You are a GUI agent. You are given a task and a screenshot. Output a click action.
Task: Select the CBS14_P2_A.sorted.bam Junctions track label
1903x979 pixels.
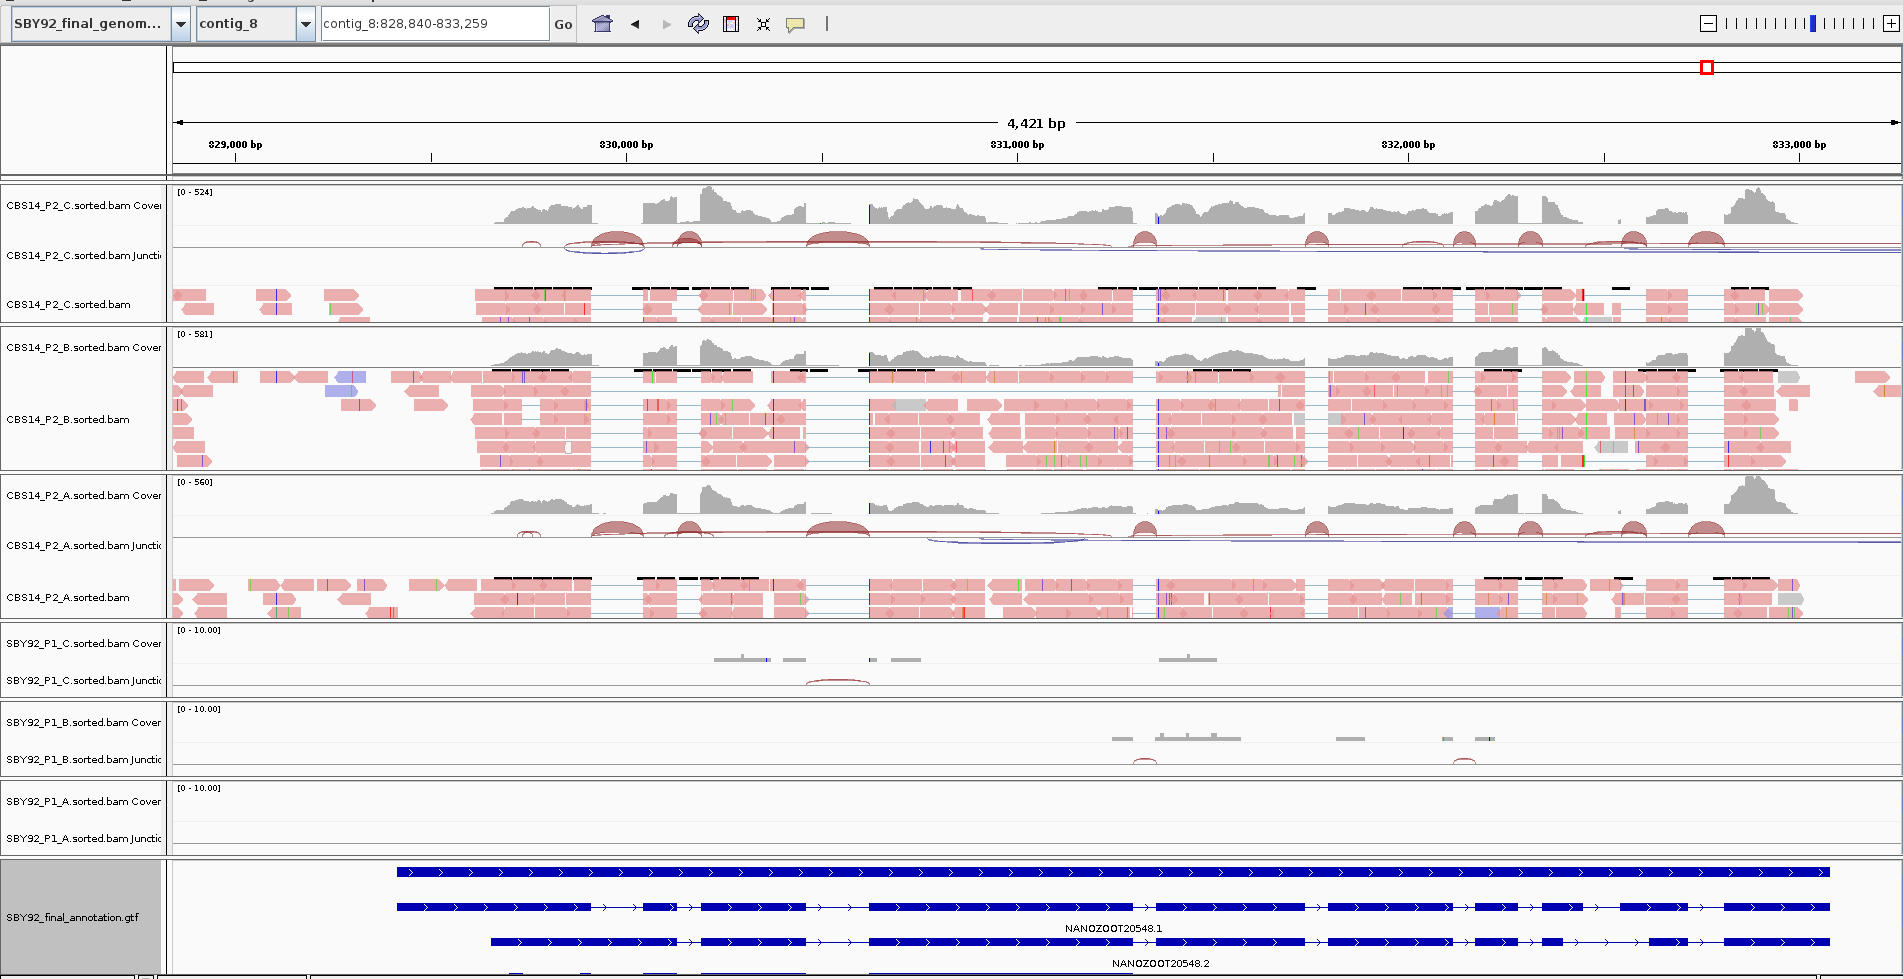click(84, 546)
